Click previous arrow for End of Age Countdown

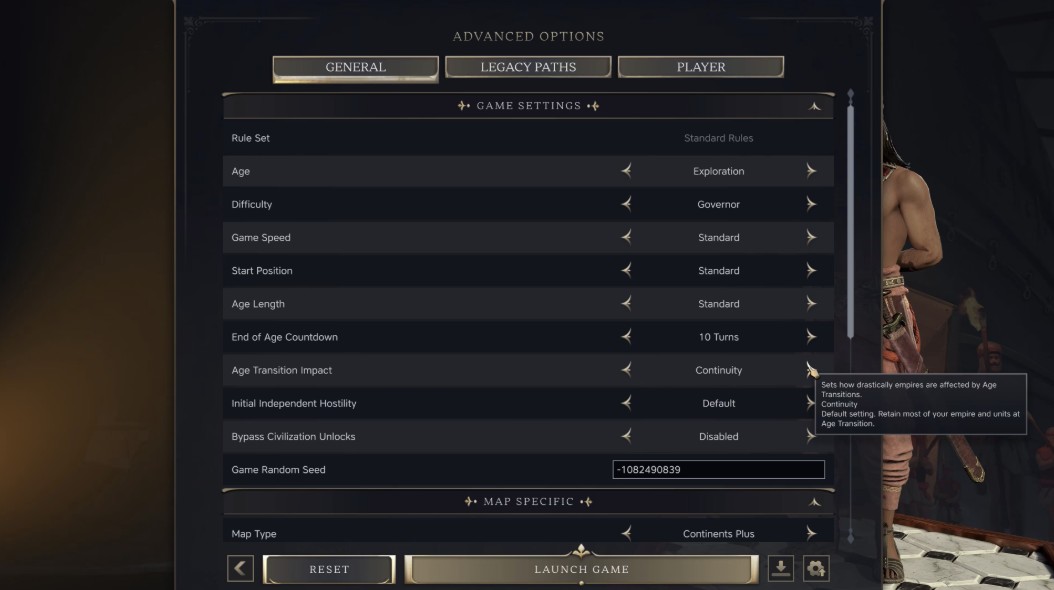tap(626, 336)
